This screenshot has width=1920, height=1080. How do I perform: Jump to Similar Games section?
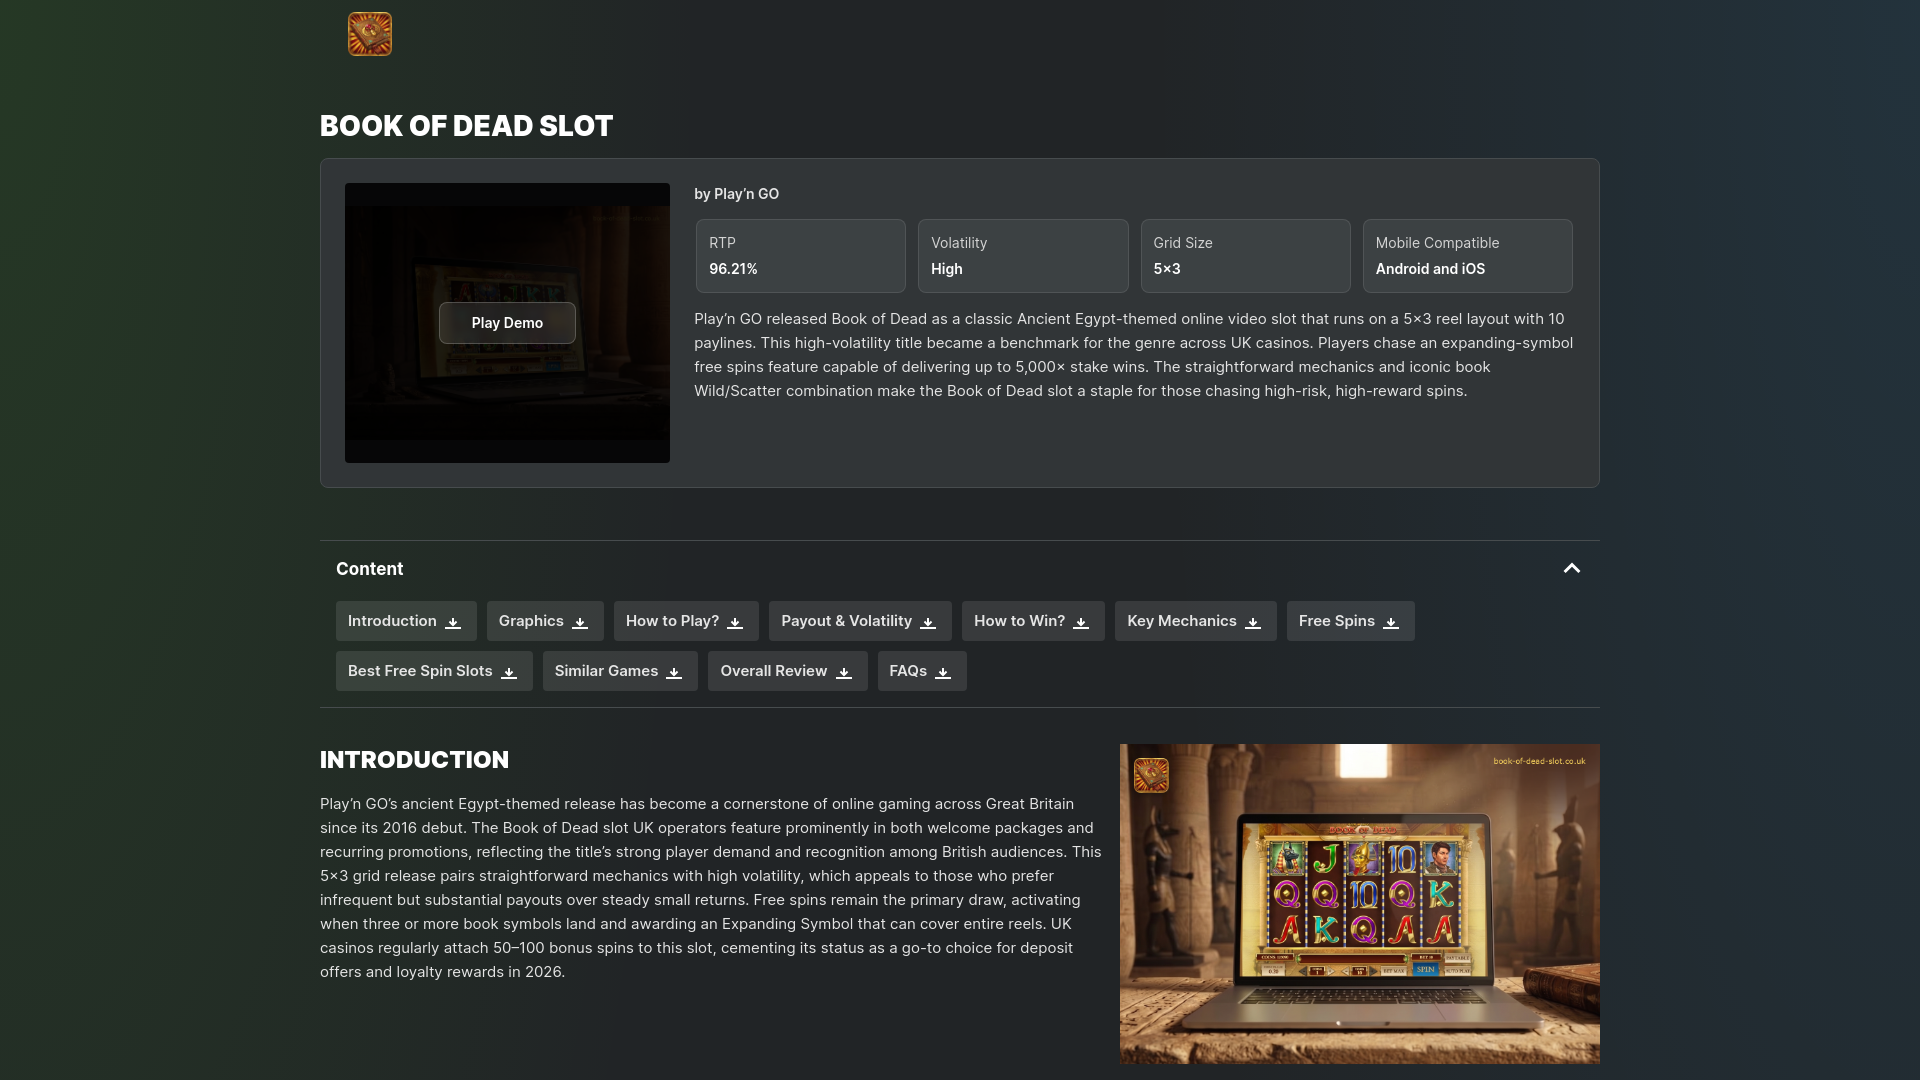[620, 671]
